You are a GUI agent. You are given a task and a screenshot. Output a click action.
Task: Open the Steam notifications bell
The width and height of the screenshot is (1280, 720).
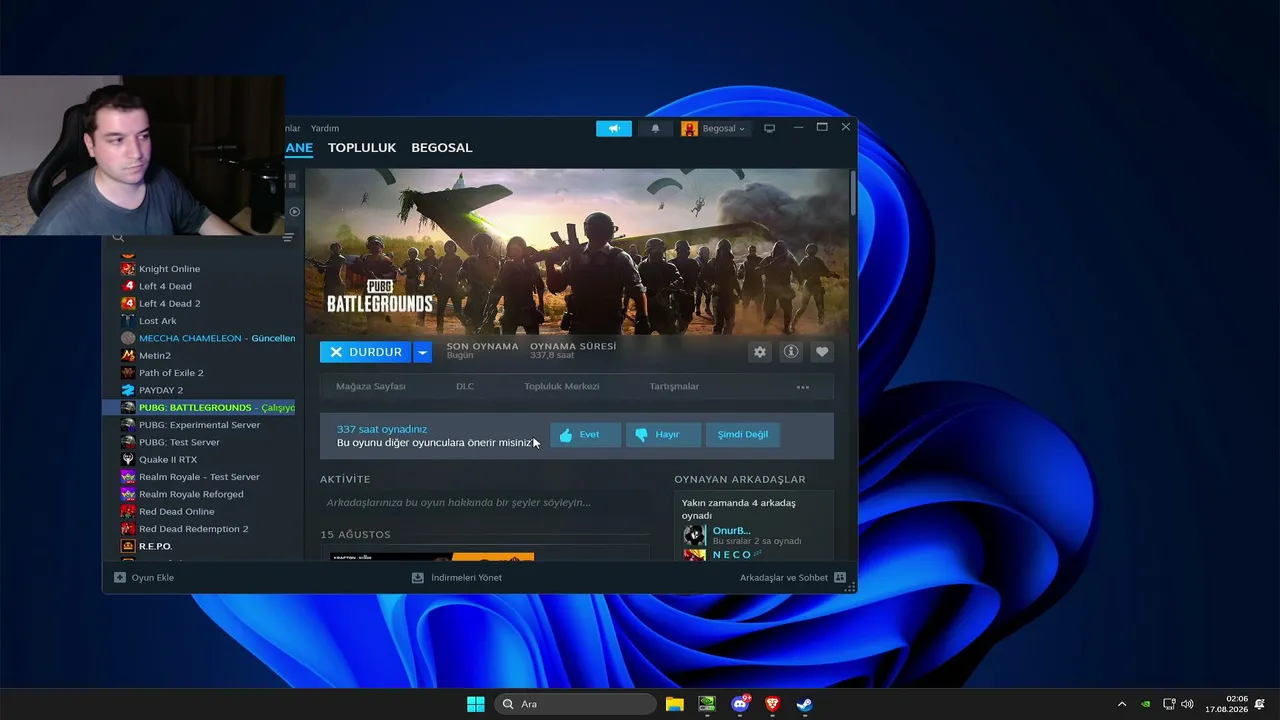(x=656, y=129)
